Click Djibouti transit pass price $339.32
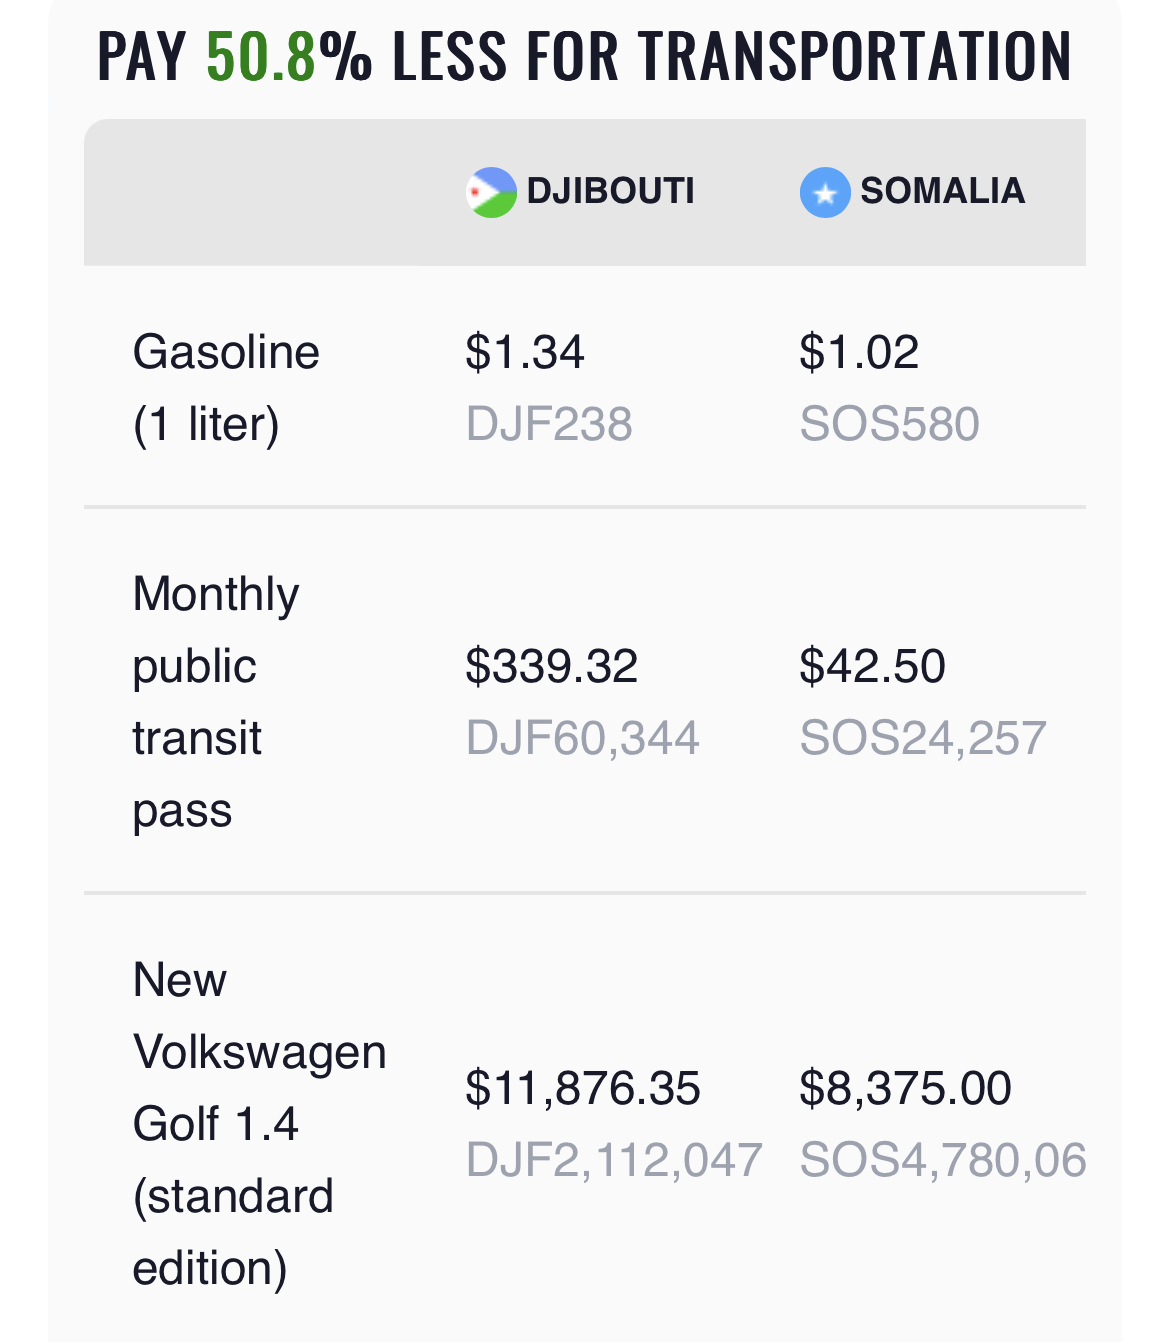The image size is (1170, 1342). coord(551,666)
